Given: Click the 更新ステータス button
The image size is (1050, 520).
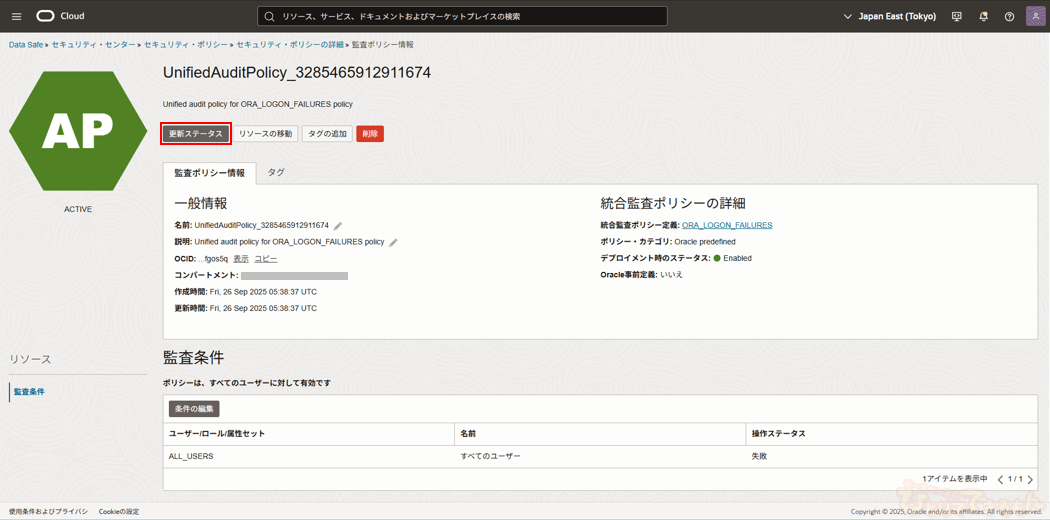Looking at the screenshot, I should click(x=196, y=134).
